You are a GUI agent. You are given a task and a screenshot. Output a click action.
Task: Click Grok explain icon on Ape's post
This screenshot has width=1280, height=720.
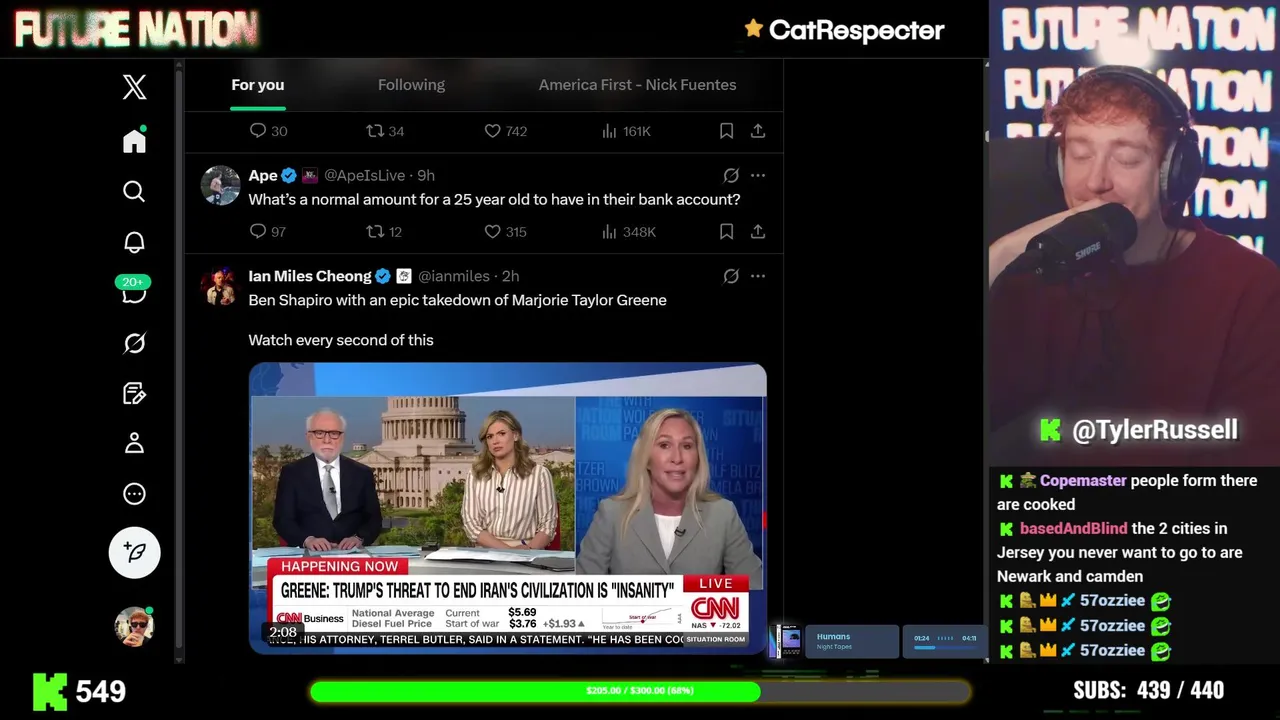pyautogui.click(x=731, y=175)
